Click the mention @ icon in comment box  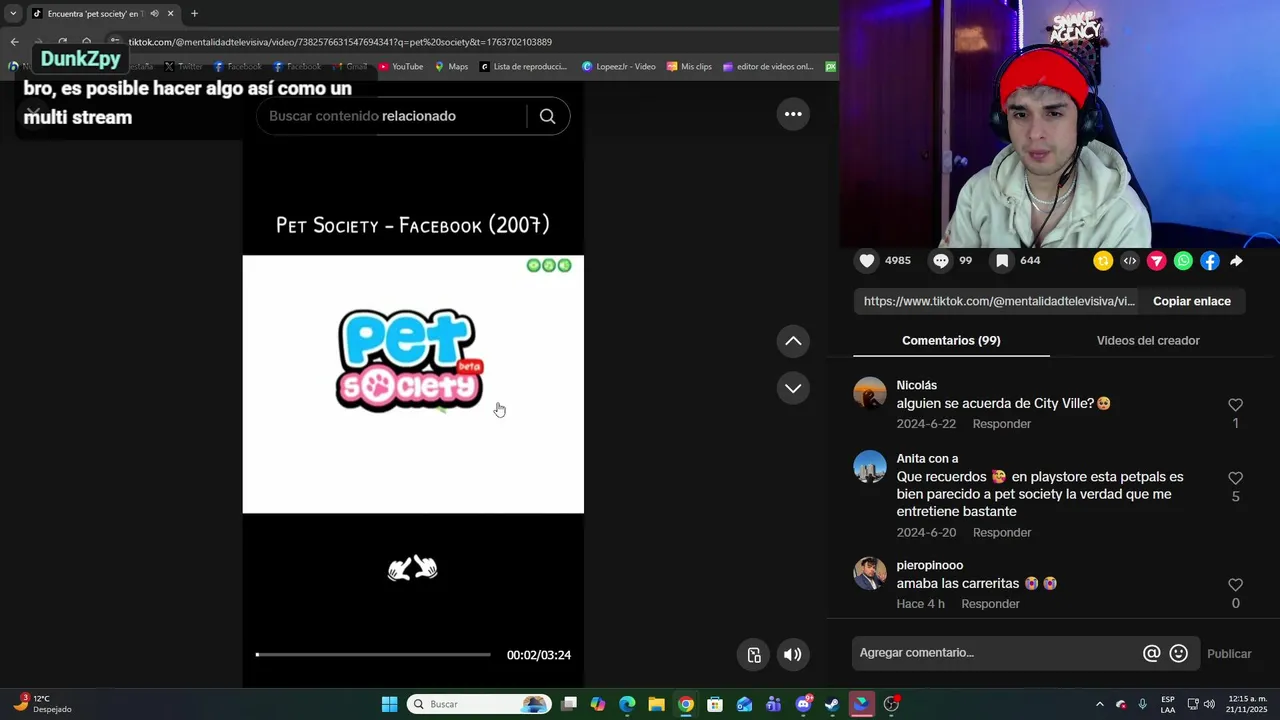tap(1152, 653)
